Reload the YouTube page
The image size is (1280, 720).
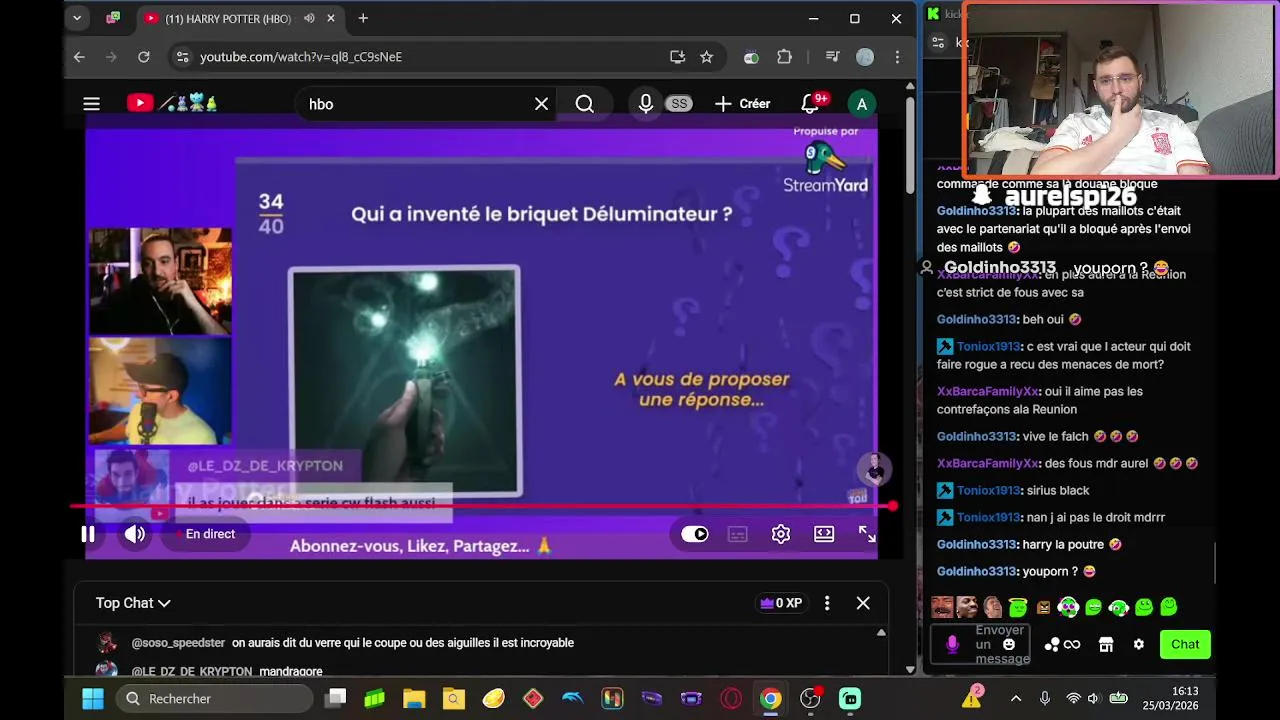(x=143, y=57)
